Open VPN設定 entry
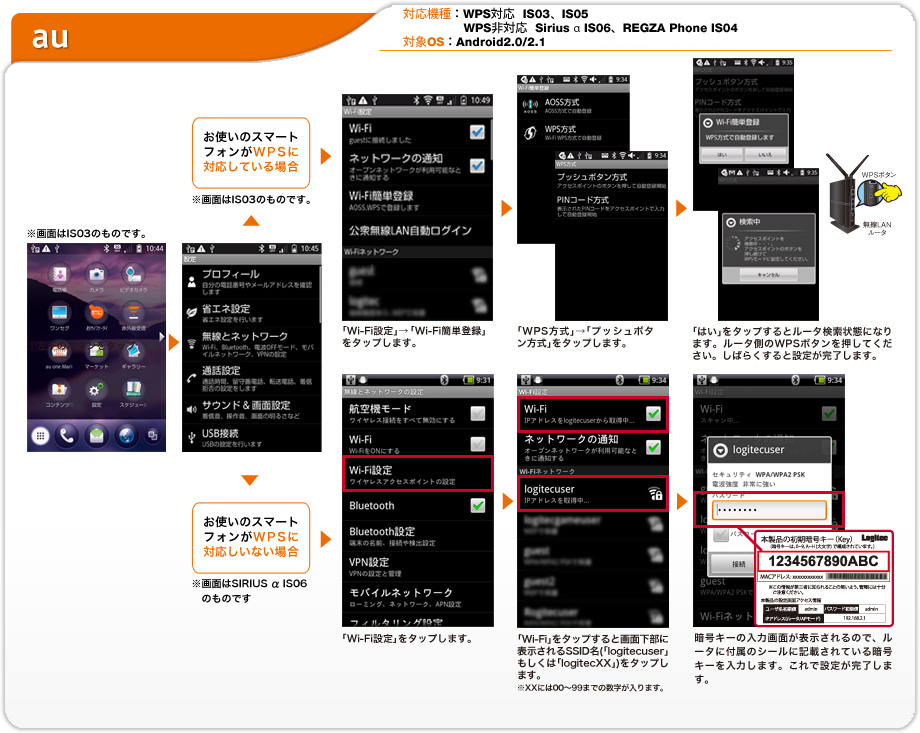The image size is (920, 733). click(417, 567)
